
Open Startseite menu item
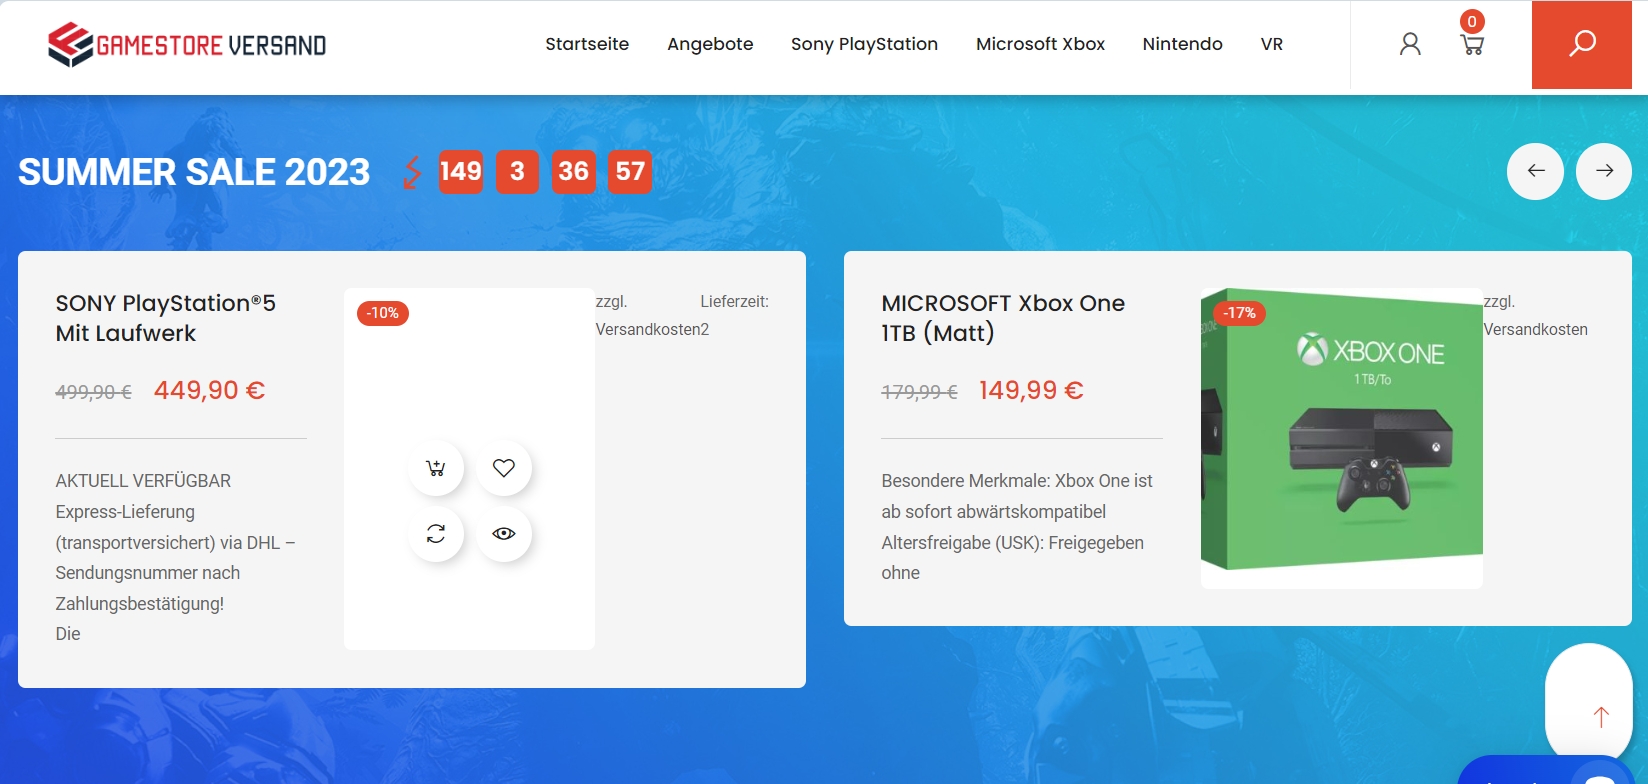point(587,44)
